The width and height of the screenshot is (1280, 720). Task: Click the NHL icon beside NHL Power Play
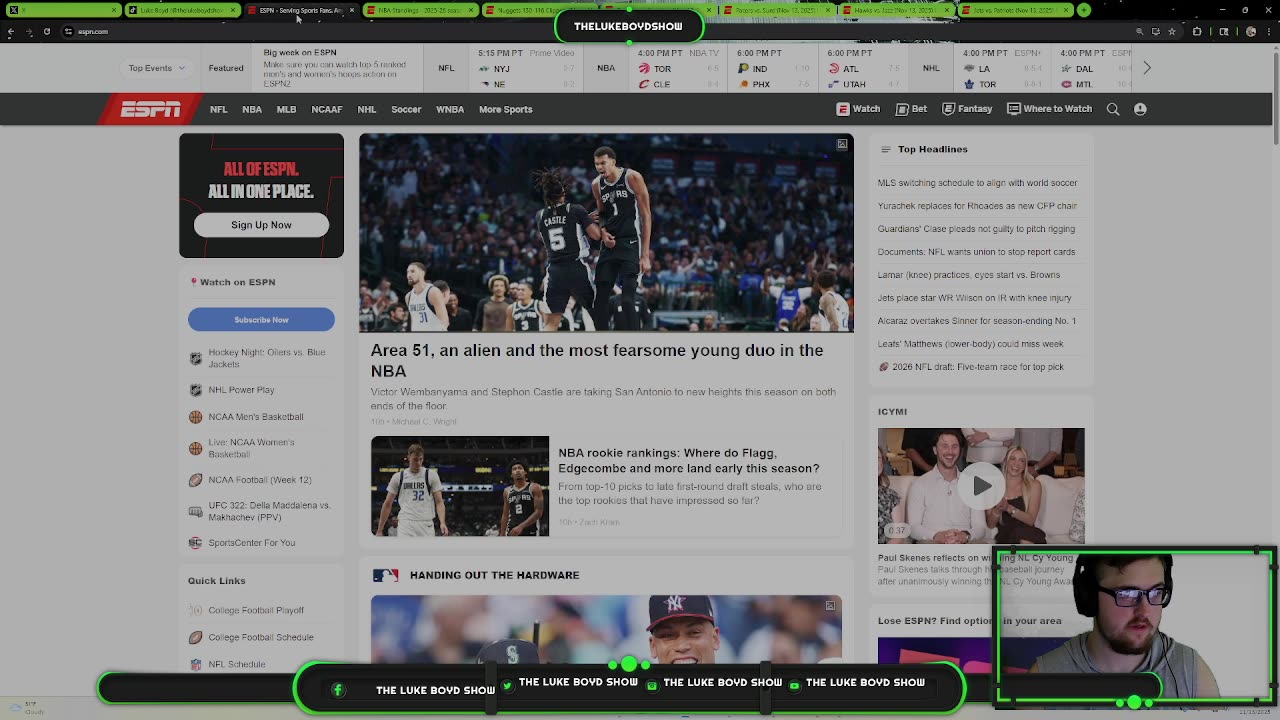pyautogui.click(x=195, y=390)
